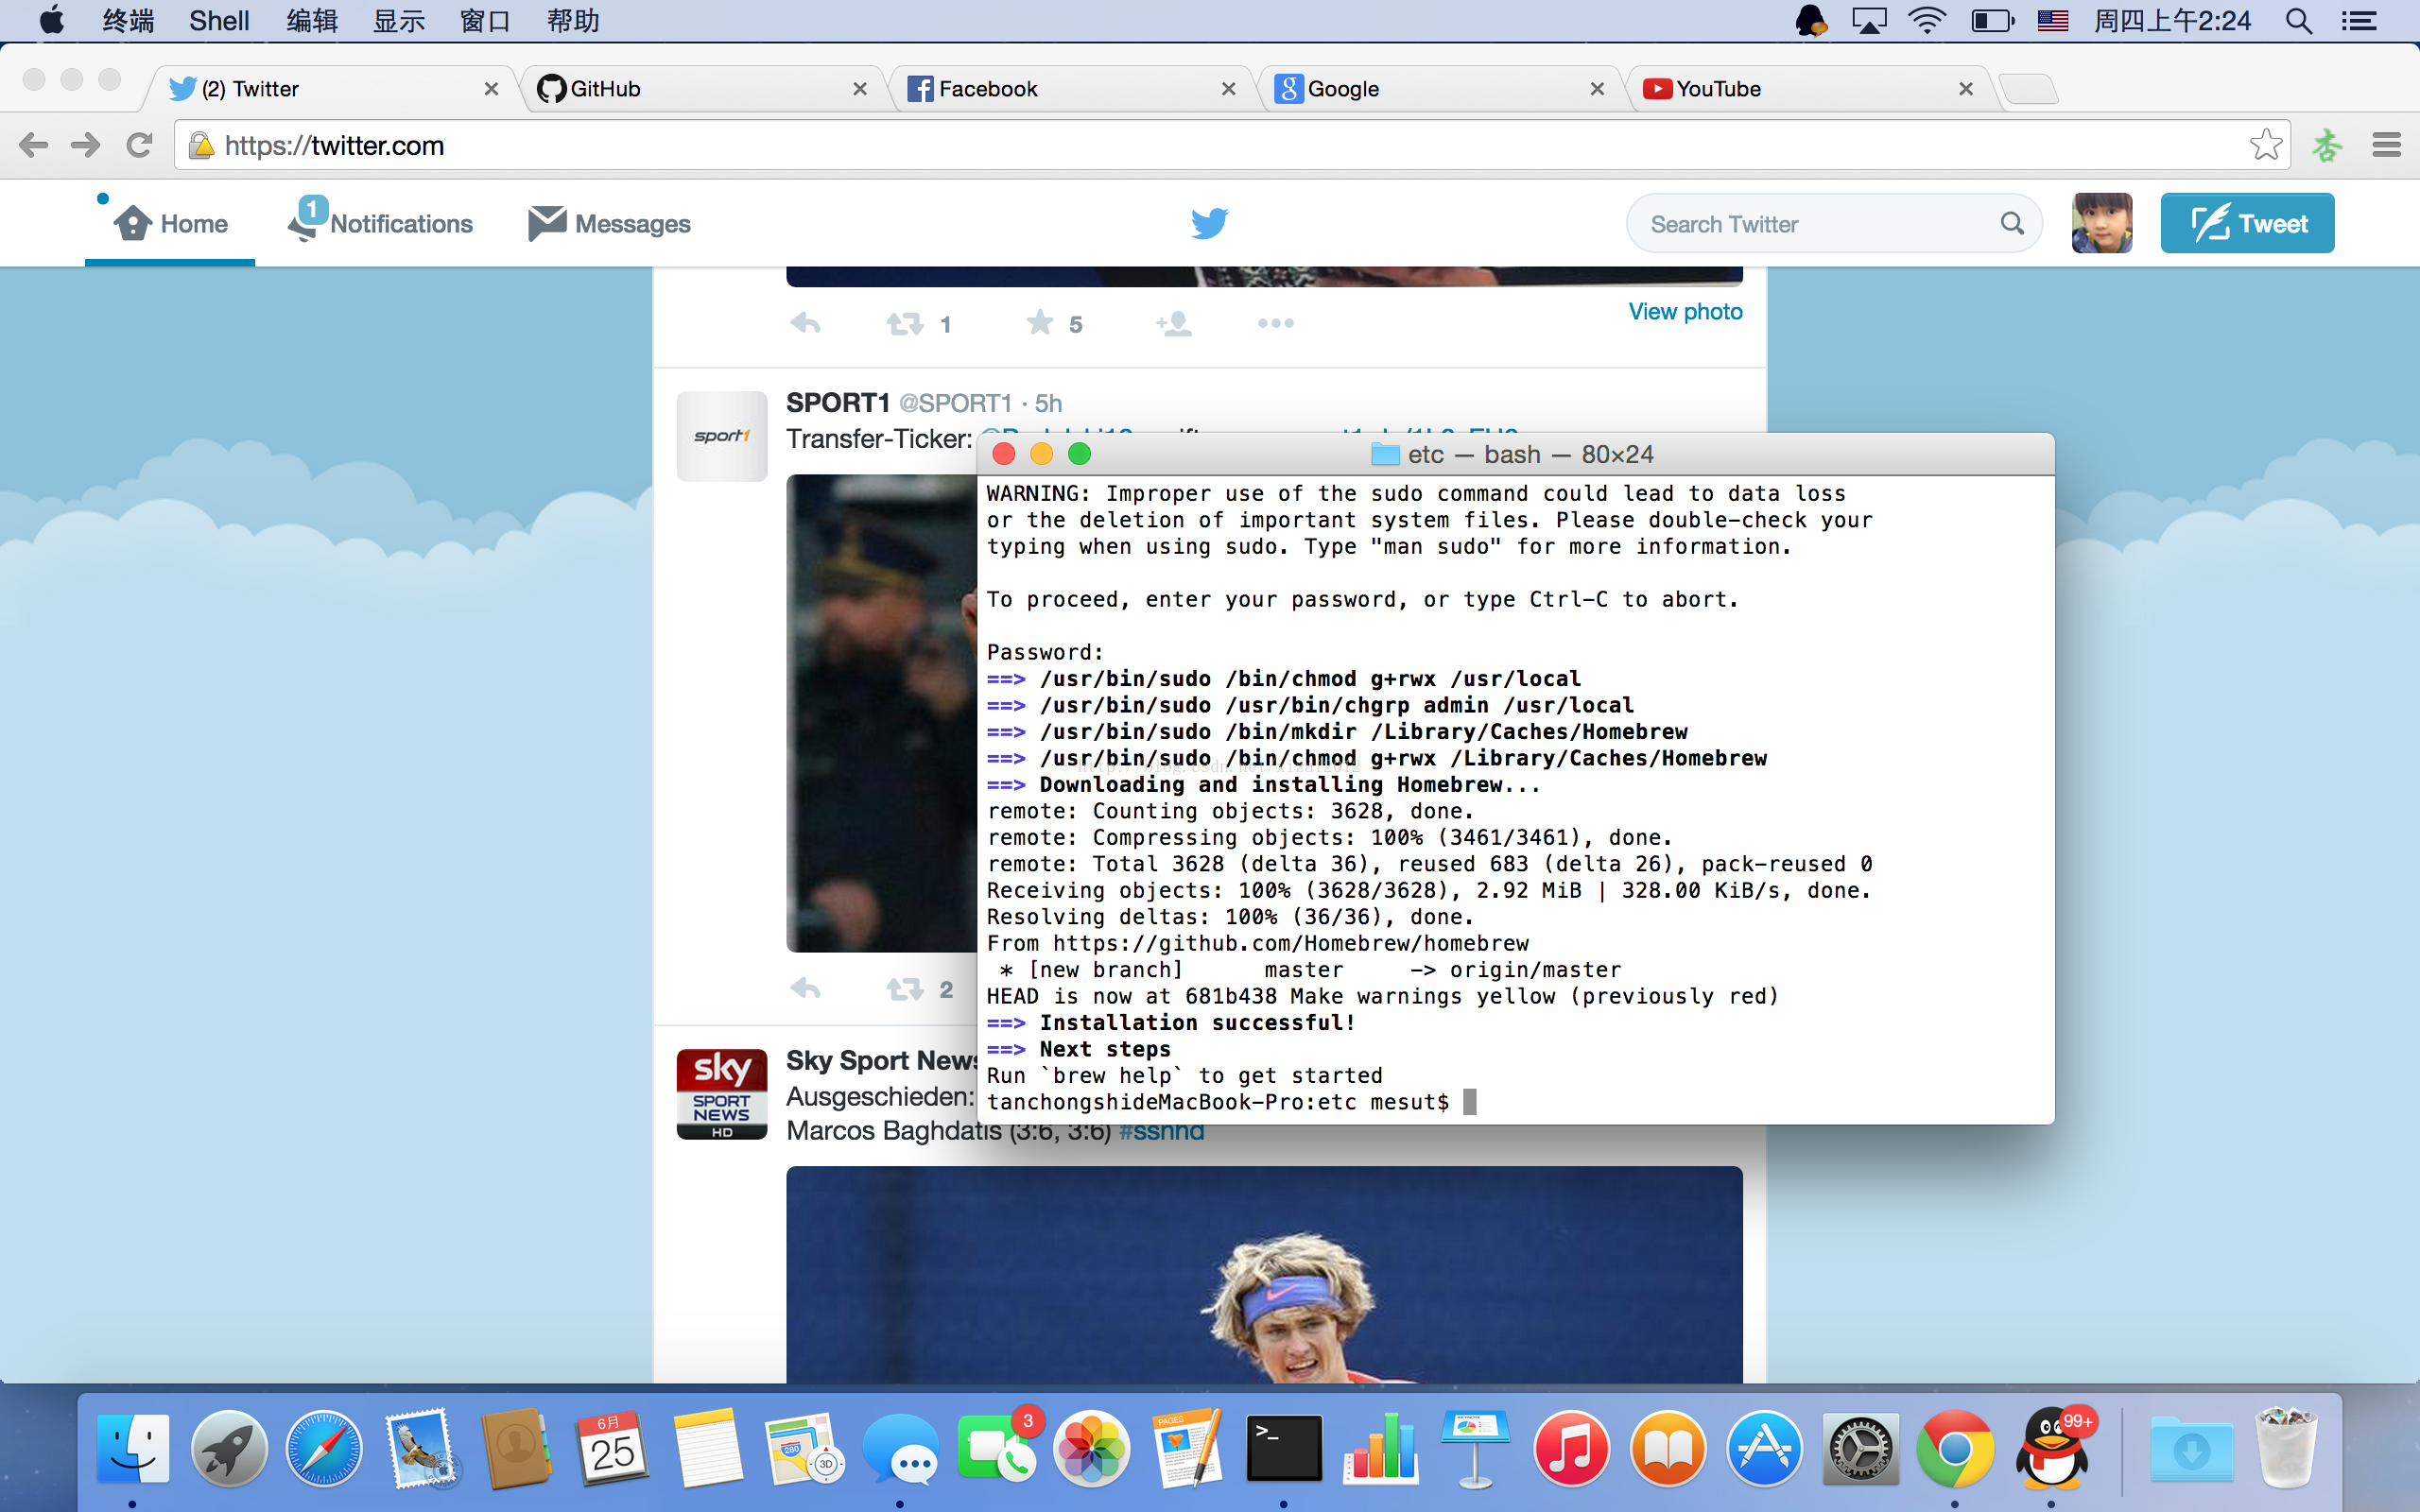Retweet the tweet with 1 retweet

904,323
